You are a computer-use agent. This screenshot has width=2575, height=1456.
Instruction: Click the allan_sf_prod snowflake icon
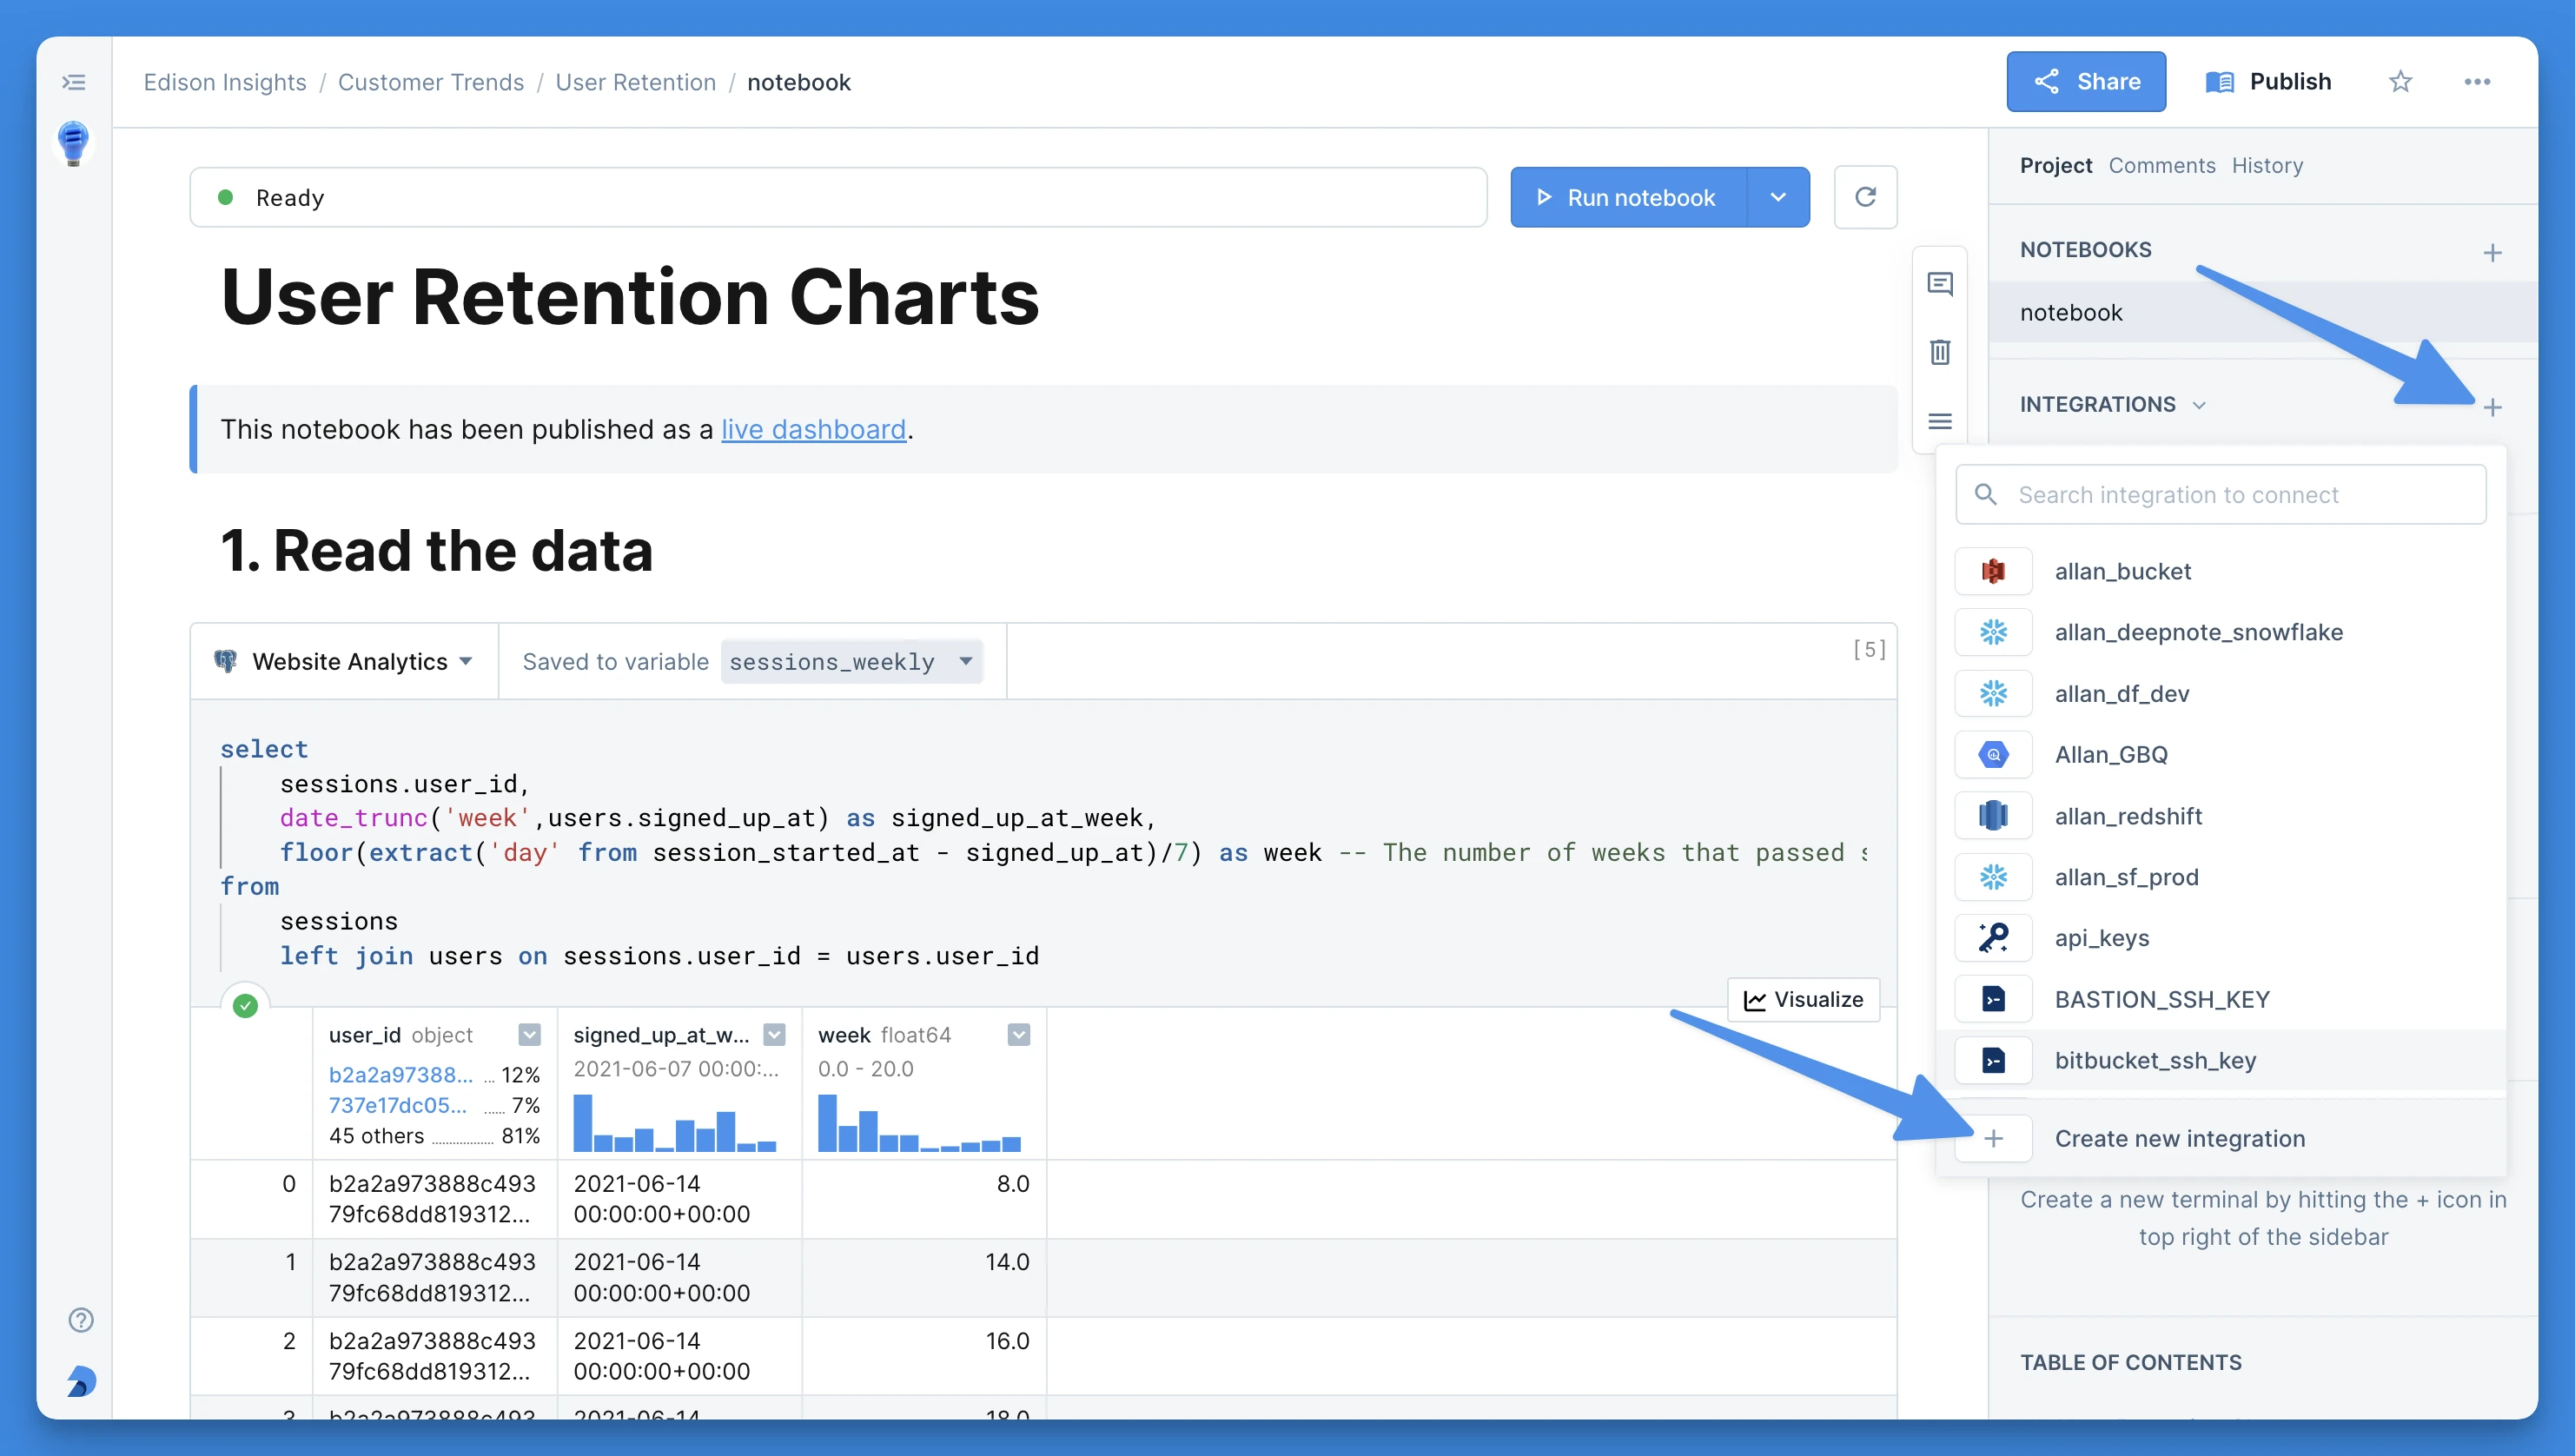point(1993,877)
